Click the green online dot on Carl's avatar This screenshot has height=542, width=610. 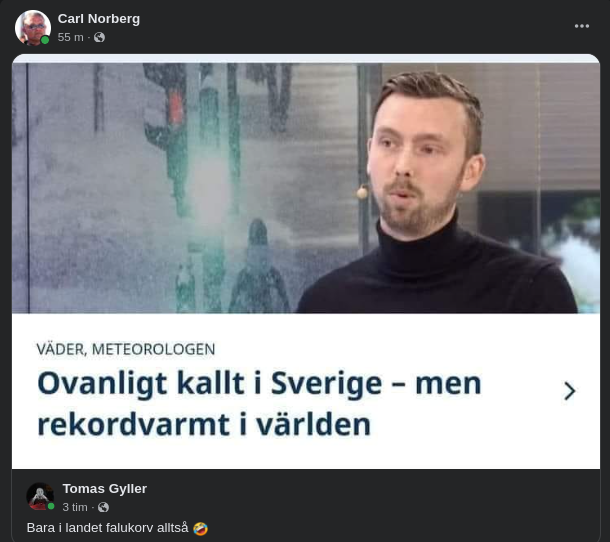pos(45,40)
